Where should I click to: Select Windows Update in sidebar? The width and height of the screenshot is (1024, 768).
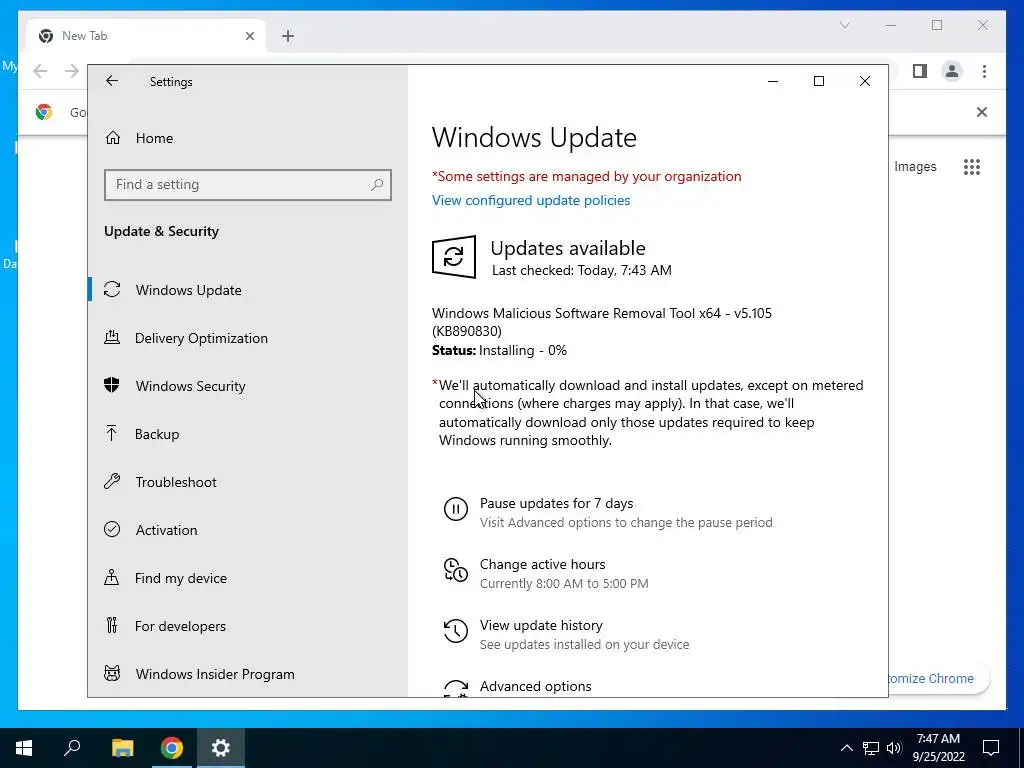pyautogui.click(x=188, y=290)
